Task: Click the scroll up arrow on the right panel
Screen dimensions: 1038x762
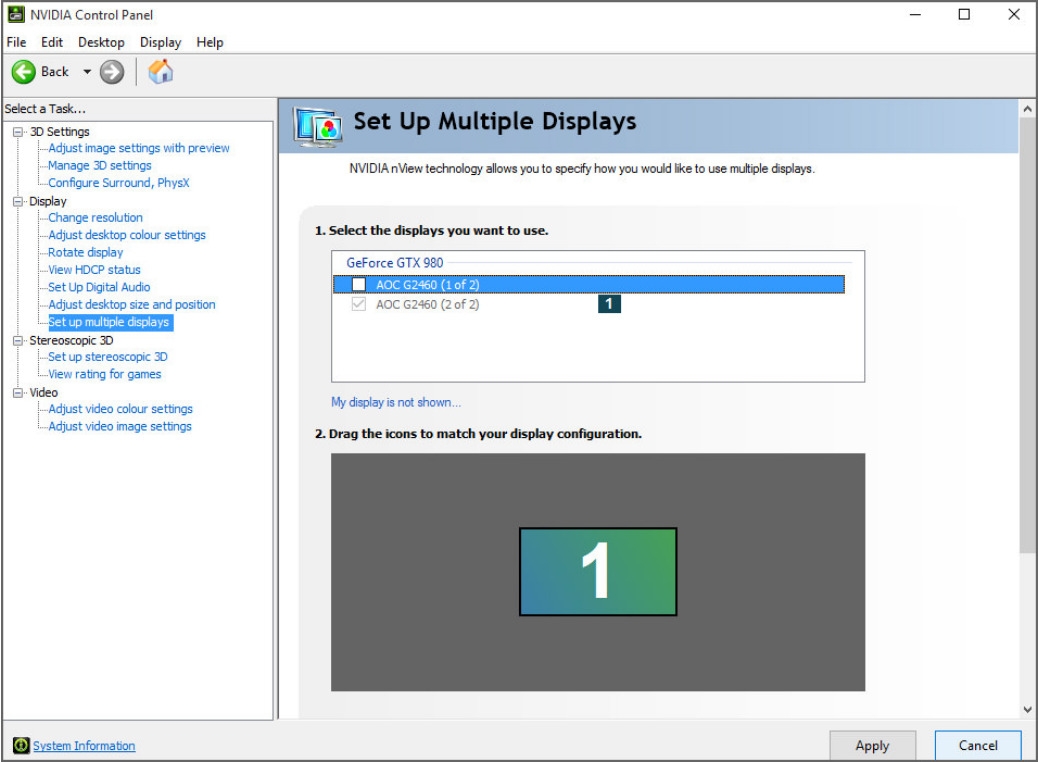Action: [x=1027, y=109]
